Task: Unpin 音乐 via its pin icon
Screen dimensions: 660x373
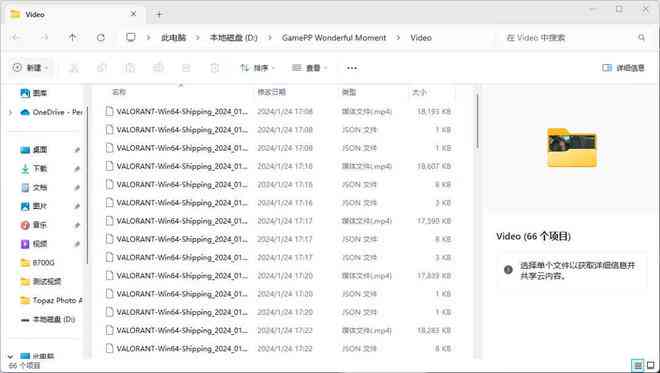Action: 77,225
